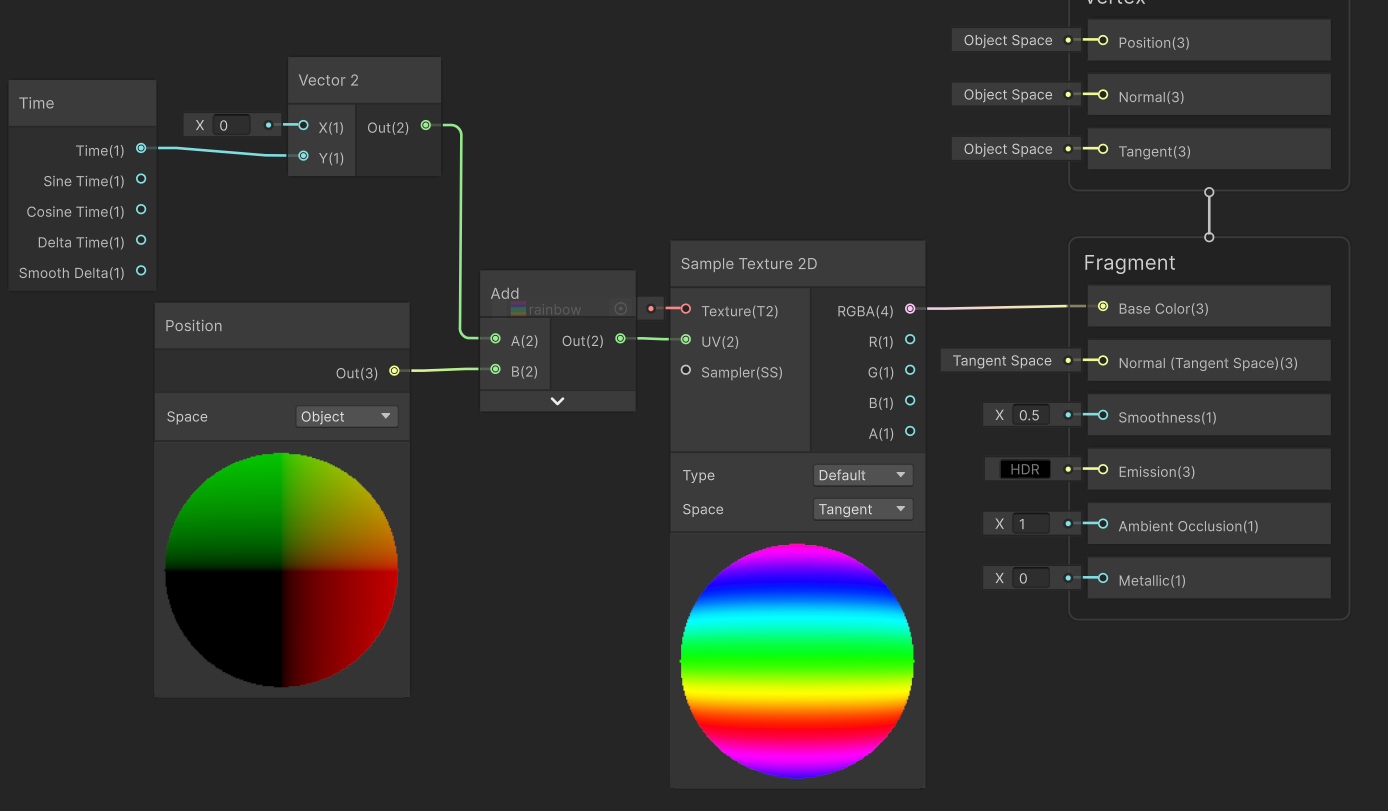Open the HDR Emission color swatch
The height and width of the screenshot is (811, 1388).
[x=1025, y=469]
